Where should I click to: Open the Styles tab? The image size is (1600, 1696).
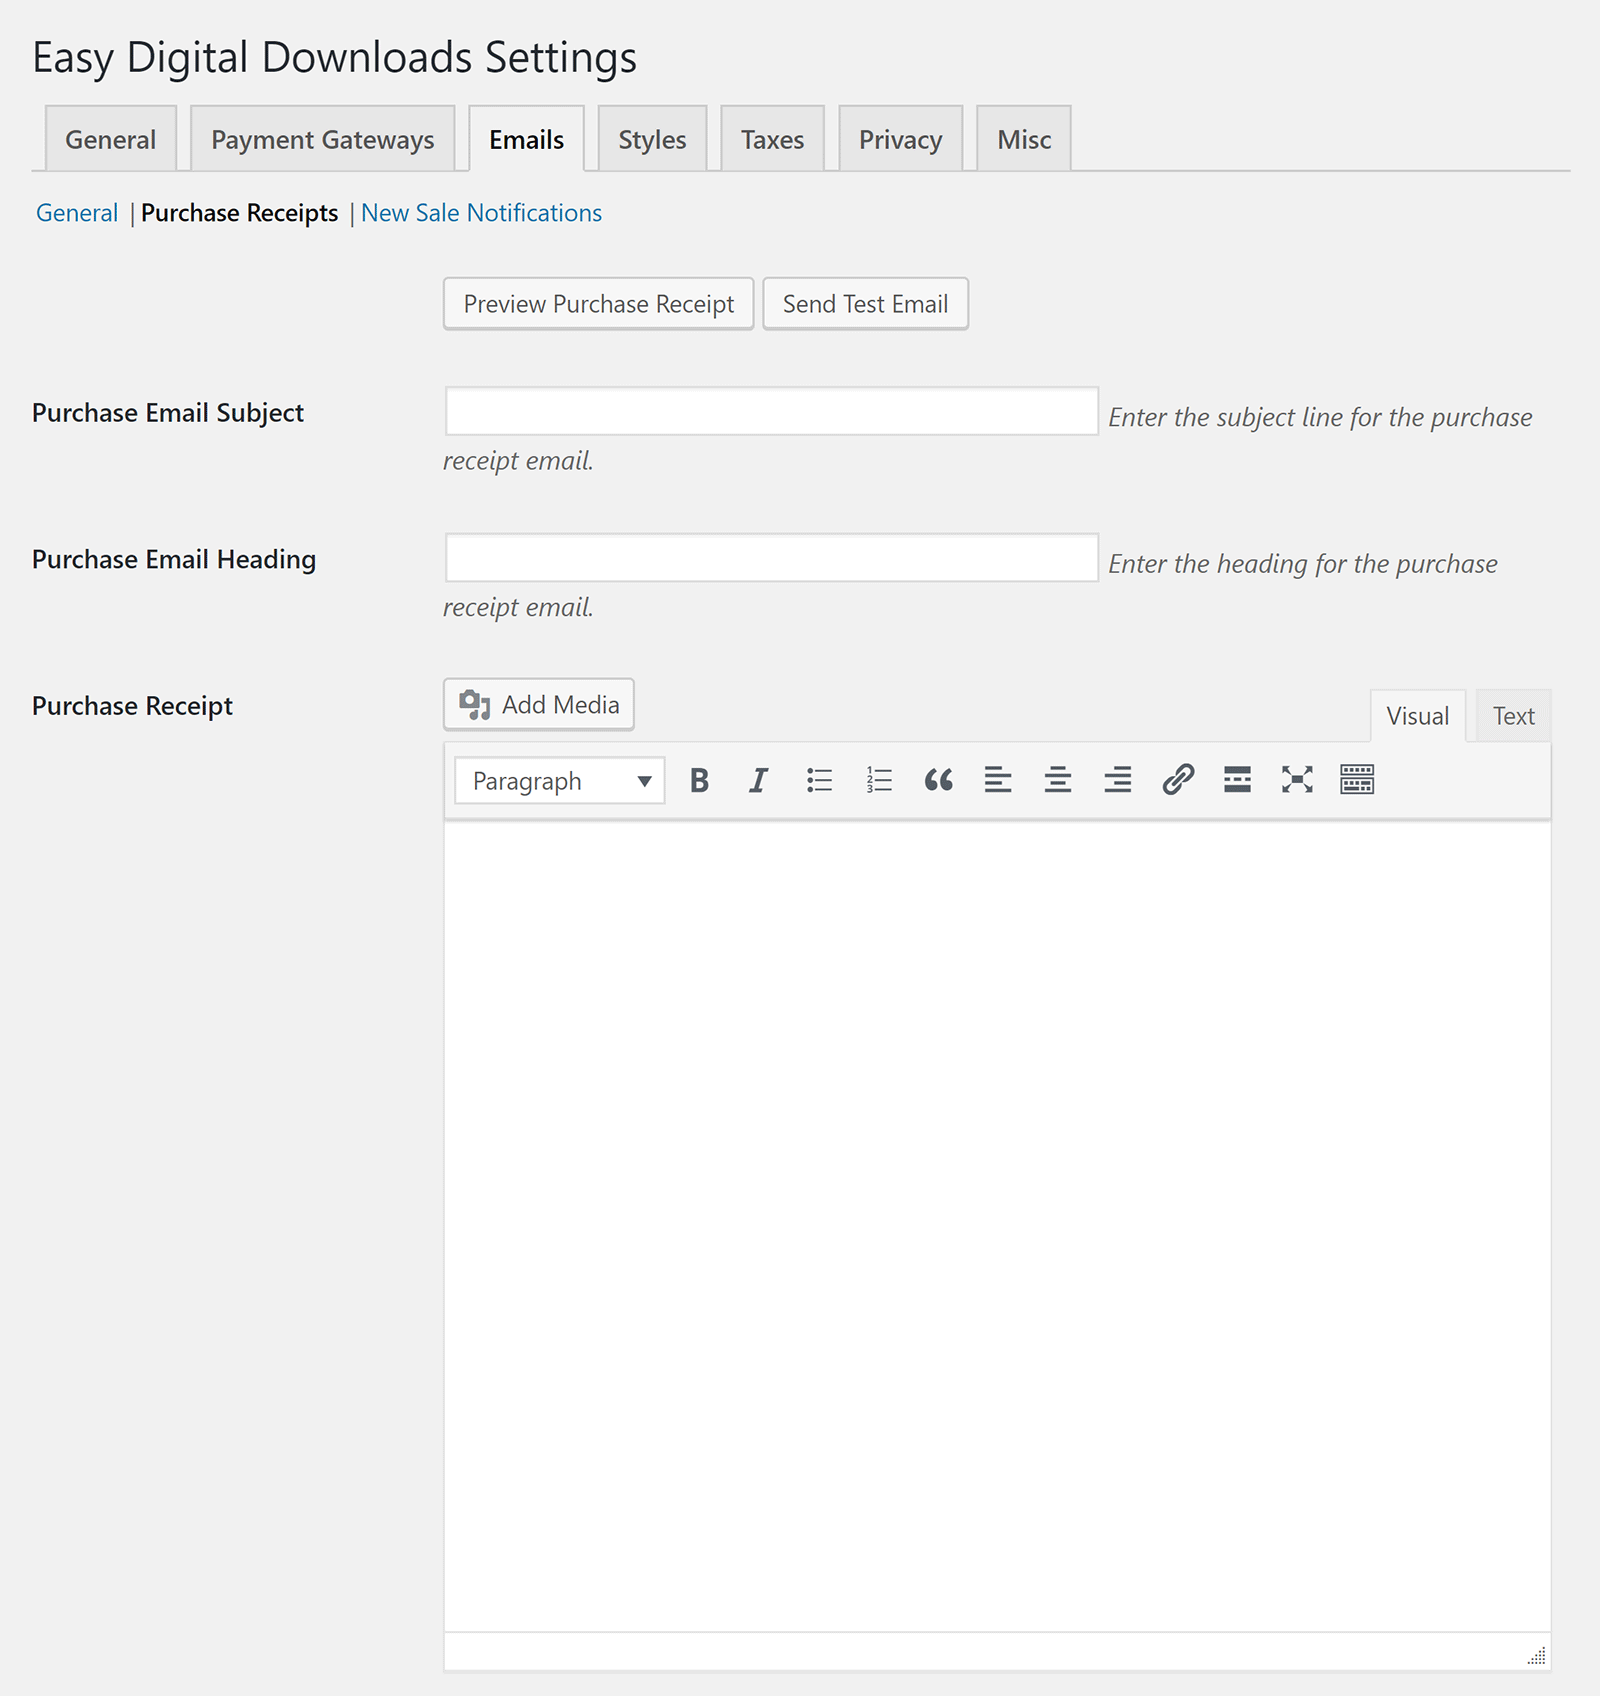(x=652, y=139)
